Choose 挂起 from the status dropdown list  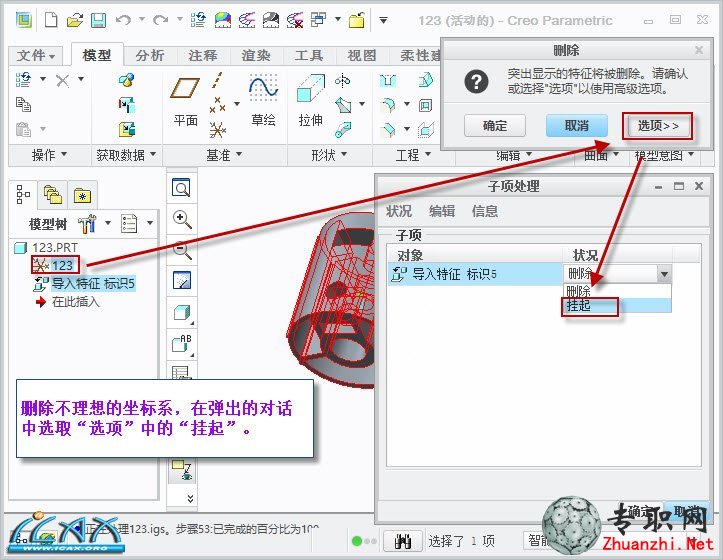[616, 305]
